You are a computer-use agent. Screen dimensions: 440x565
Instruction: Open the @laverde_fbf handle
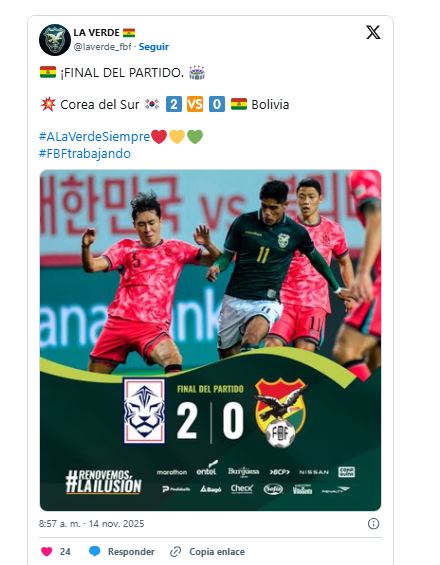coord(102,46)
